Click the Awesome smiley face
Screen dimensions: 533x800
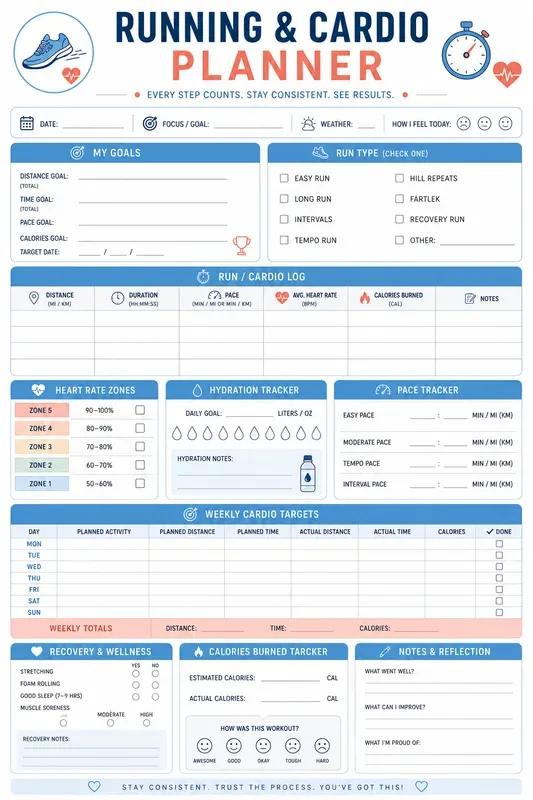click(x=205, y=746)
